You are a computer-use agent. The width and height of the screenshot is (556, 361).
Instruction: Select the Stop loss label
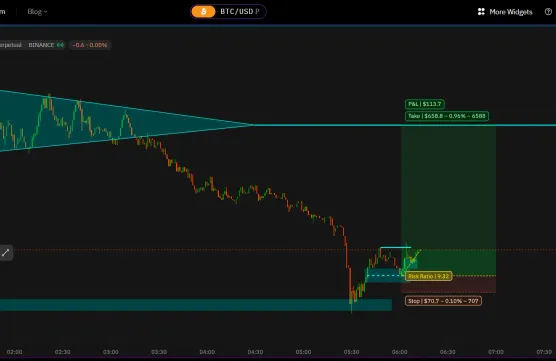pyautogui.click(x=443, y=301)
